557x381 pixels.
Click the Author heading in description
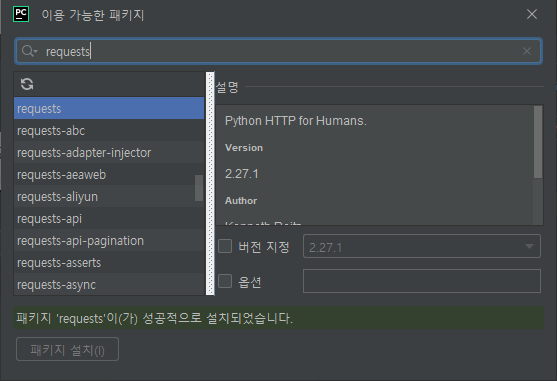click(241, 201)
